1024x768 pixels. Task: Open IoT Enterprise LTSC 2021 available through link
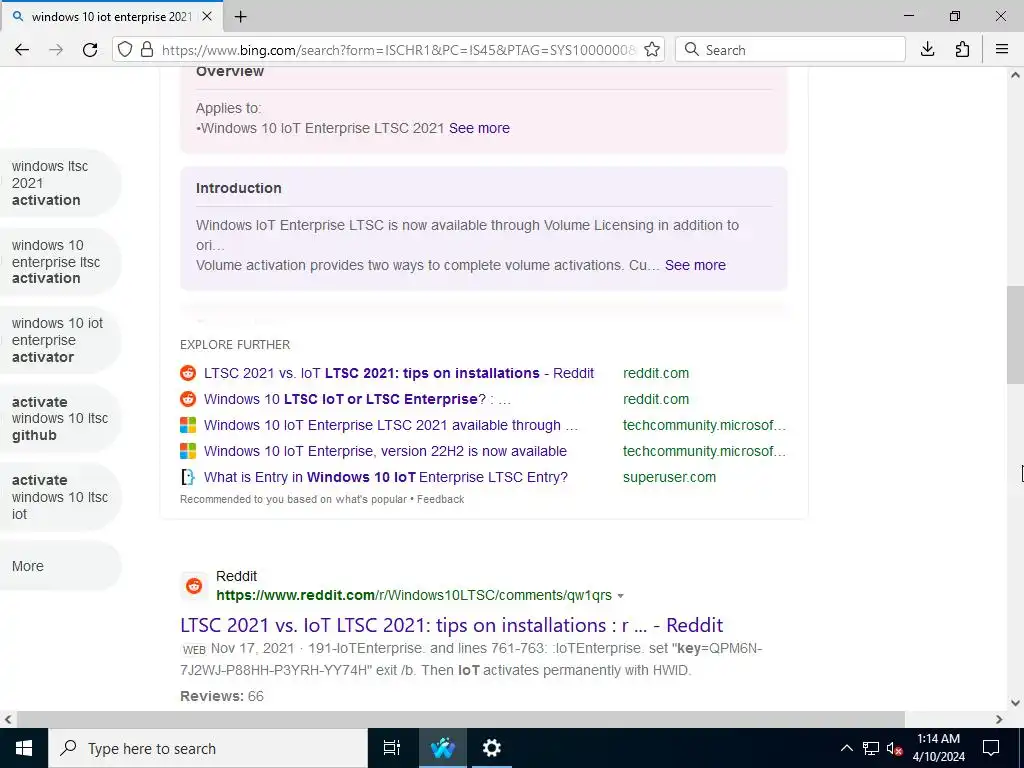[x=391, y=425]
